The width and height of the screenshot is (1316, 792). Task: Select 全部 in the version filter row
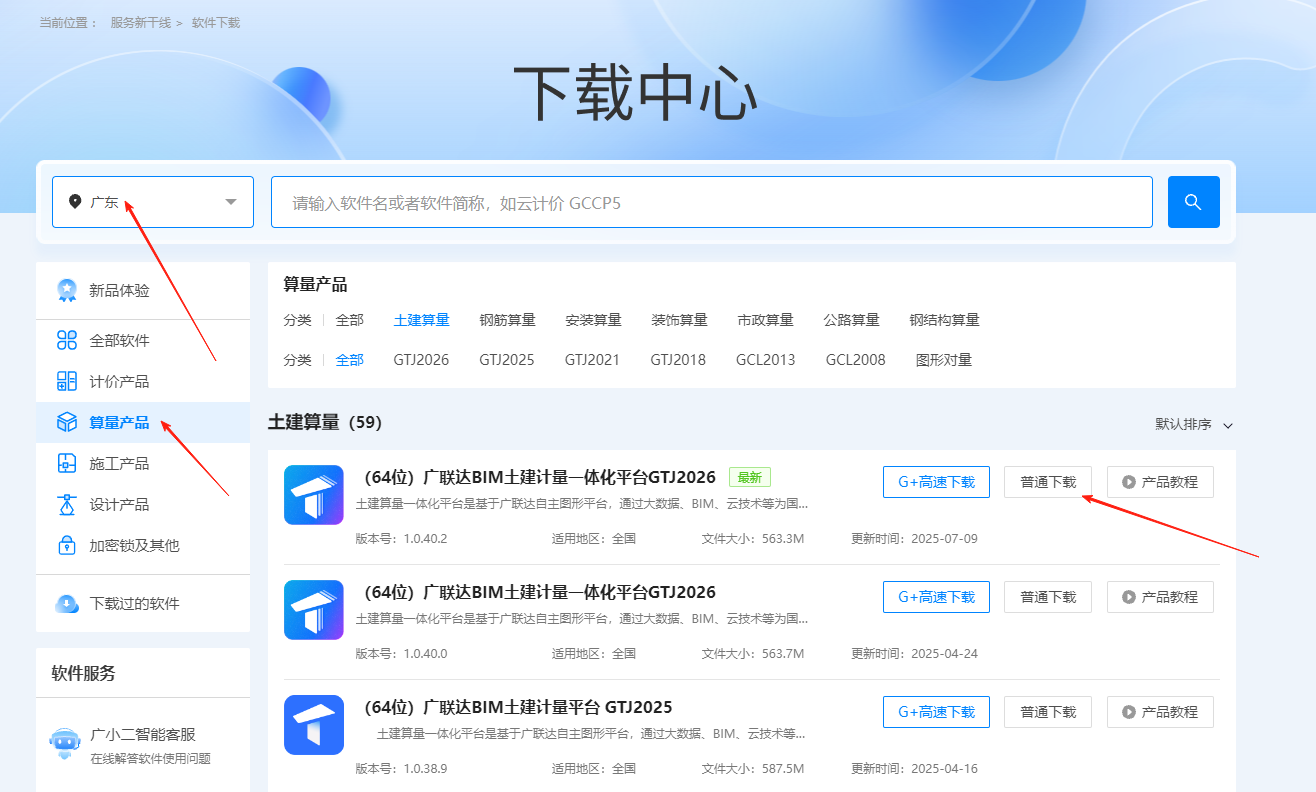click(x=350, y=360)
